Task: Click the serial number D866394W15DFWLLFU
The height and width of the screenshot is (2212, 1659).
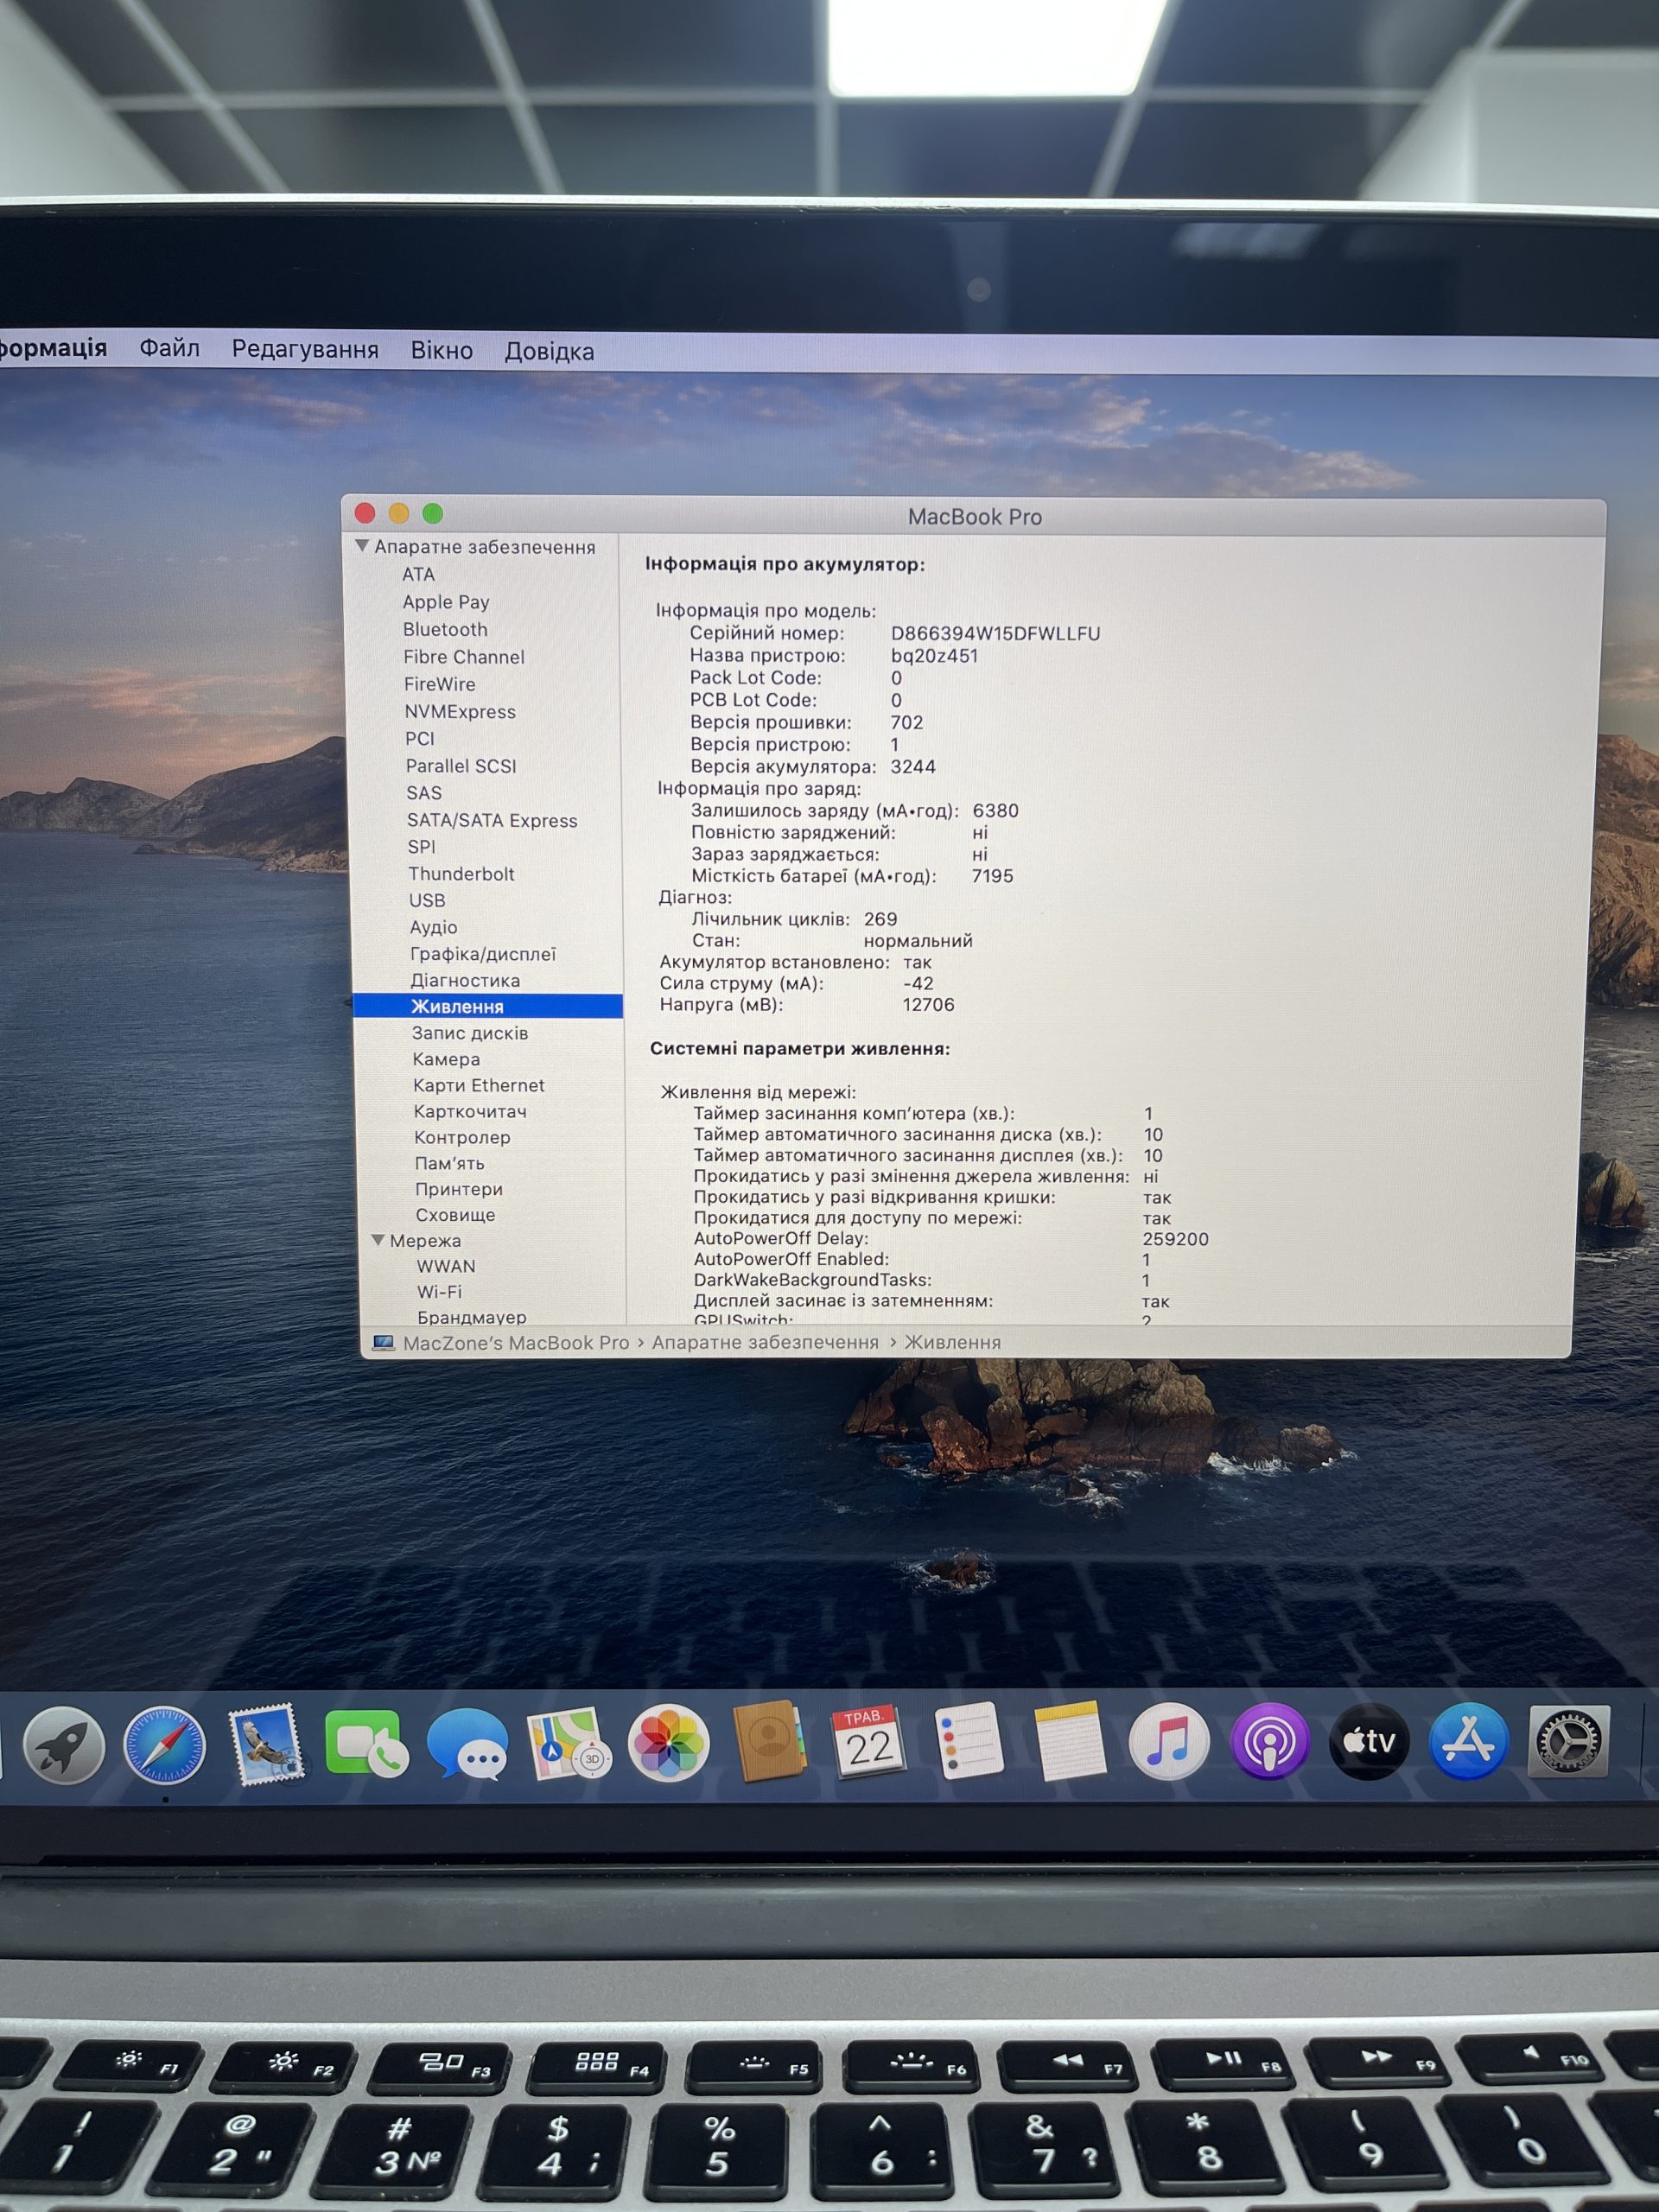Action: point(995,633)
